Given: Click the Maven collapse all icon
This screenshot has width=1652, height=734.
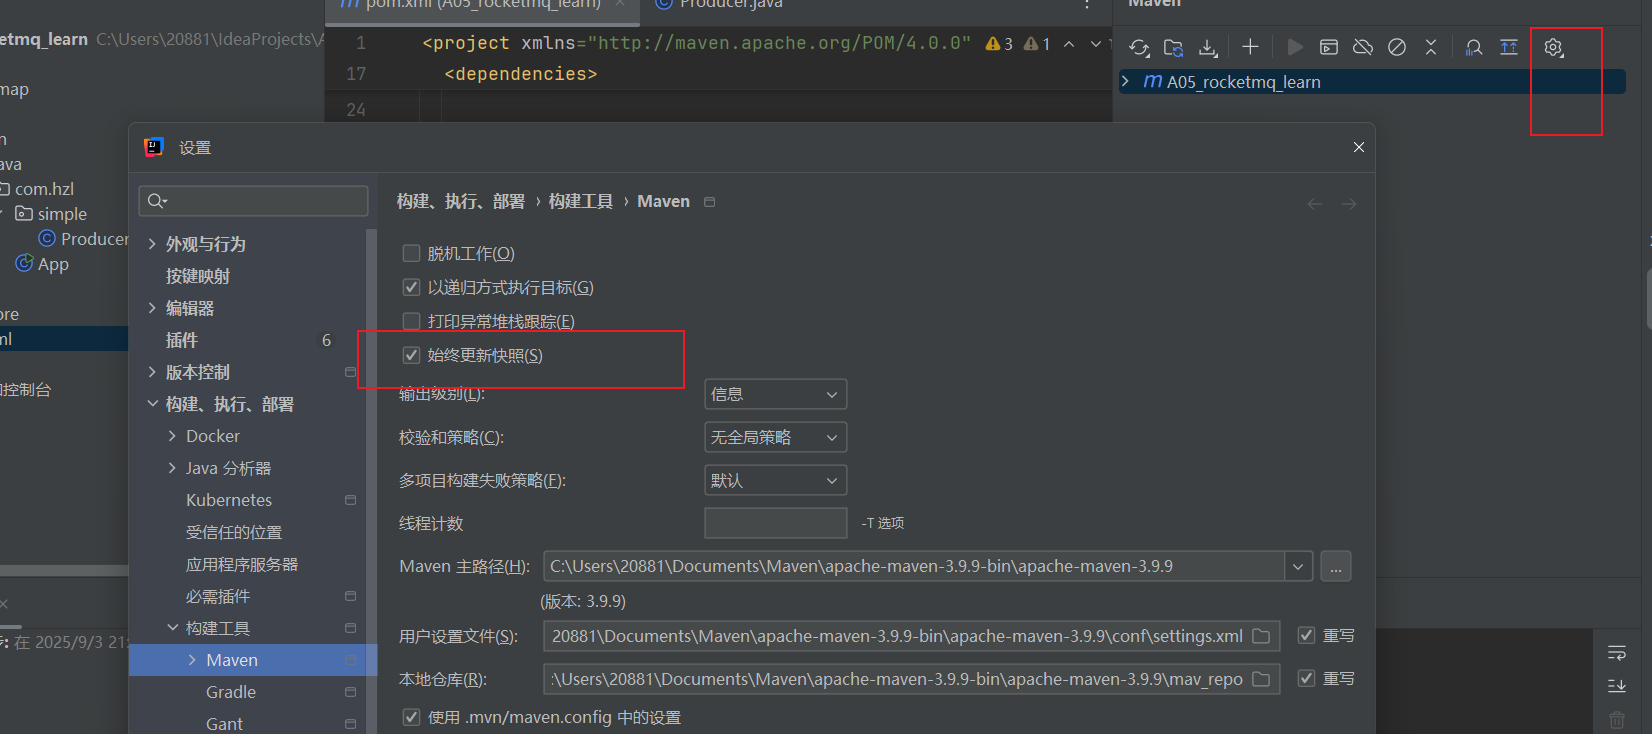Looking at the screenshot, I should (1431, 47).
